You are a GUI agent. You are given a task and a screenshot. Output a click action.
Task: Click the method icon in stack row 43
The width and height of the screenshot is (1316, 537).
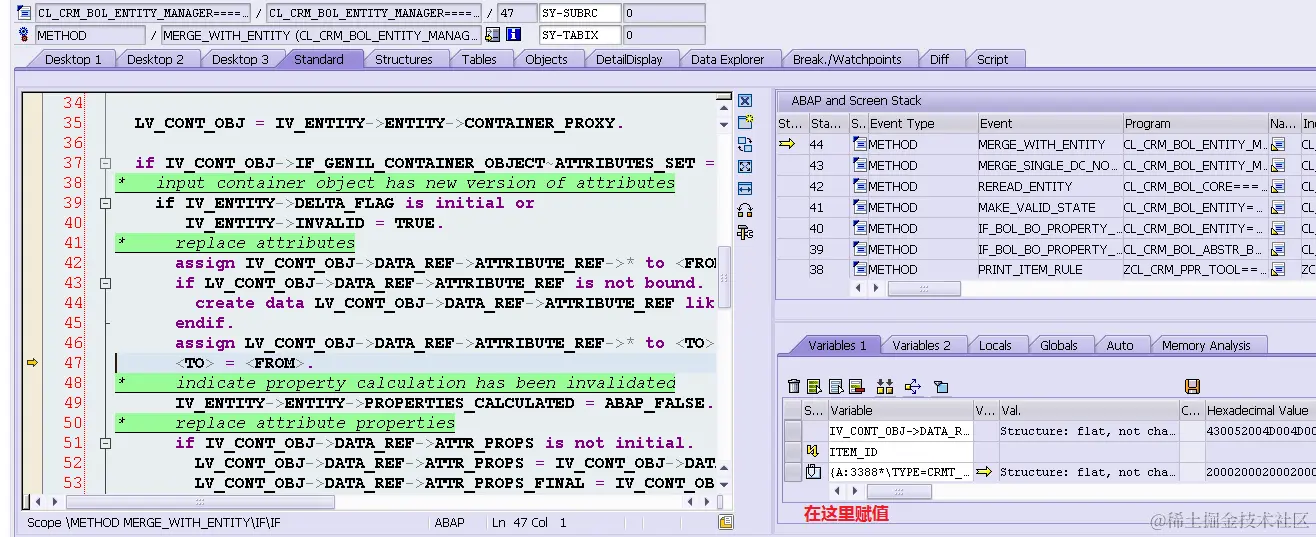point(859,166)
